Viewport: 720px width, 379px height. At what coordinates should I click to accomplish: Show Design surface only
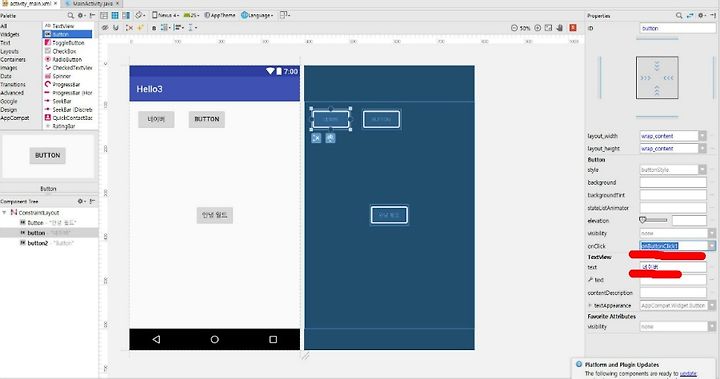(104, 15)
